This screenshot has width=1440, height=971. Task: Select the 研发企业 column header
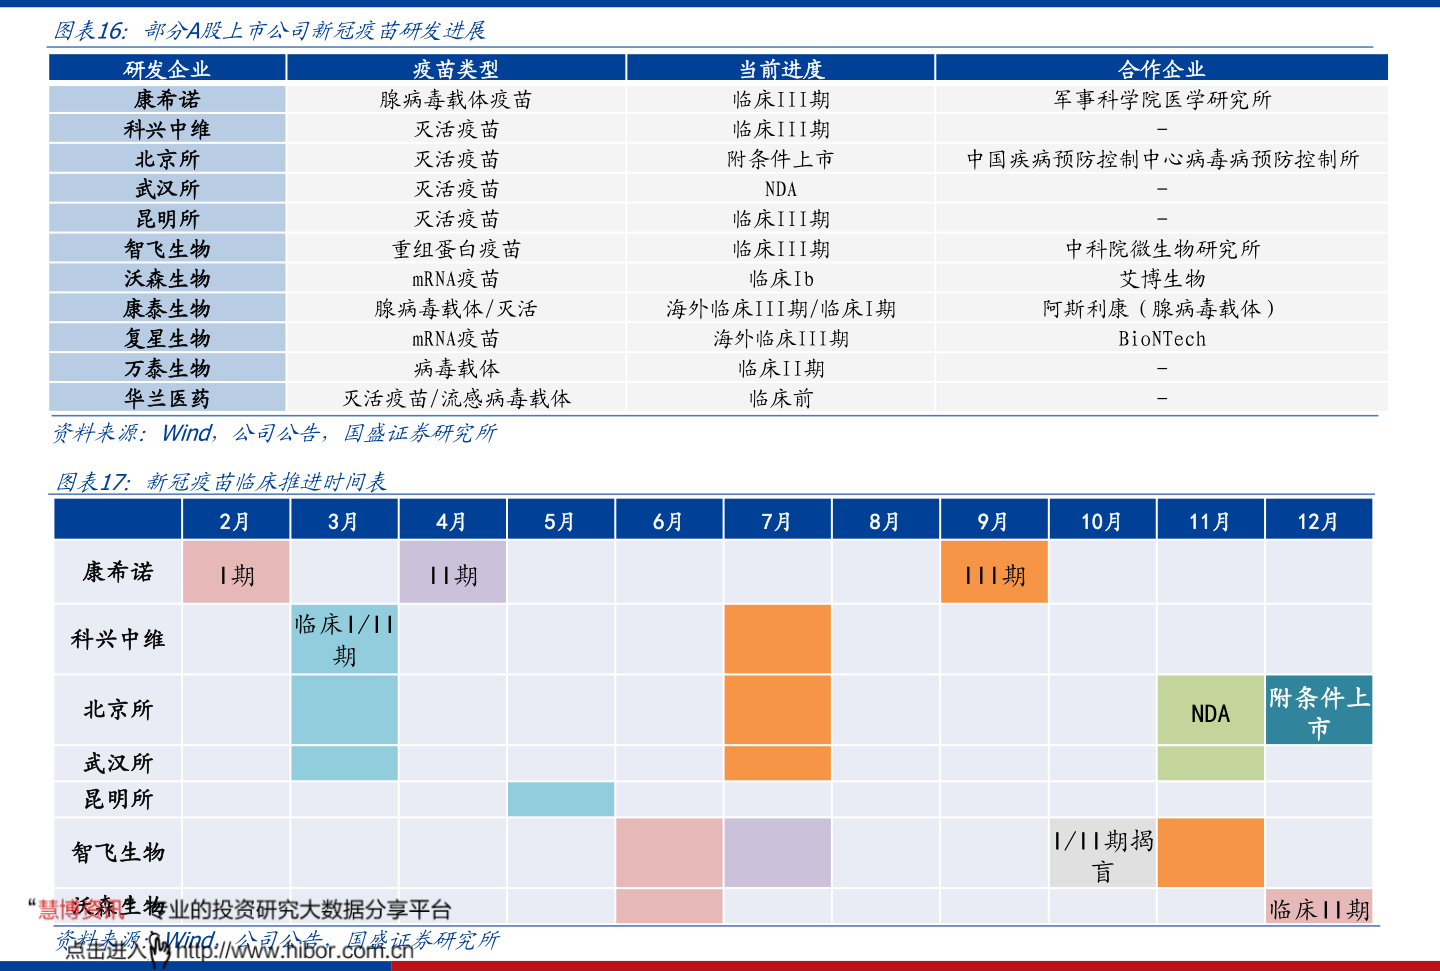pyautogui.click(x=167, y=68)
